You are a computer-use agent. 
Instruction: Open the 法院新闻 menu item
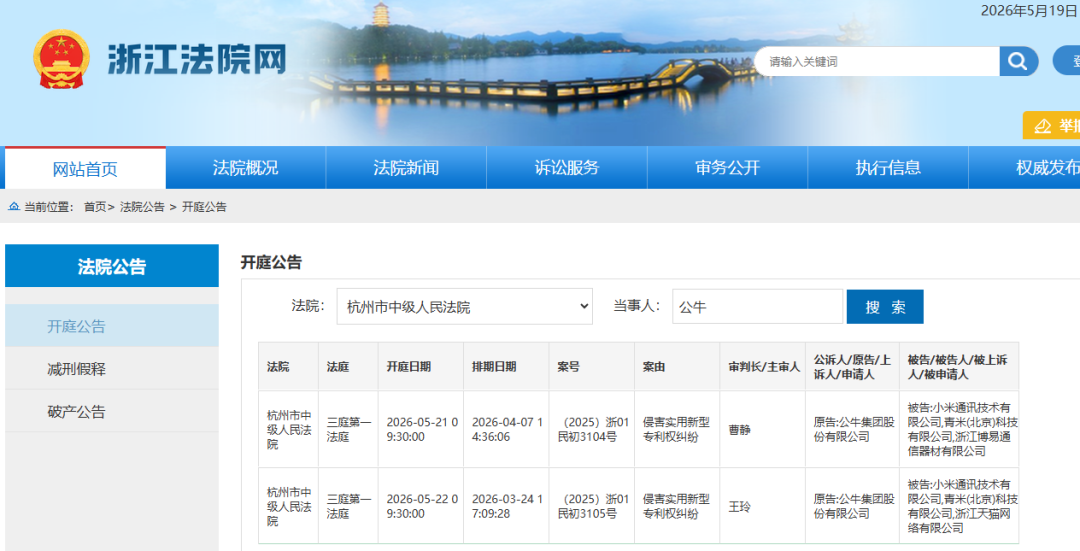pyautogui.click(x=406, y=167)
